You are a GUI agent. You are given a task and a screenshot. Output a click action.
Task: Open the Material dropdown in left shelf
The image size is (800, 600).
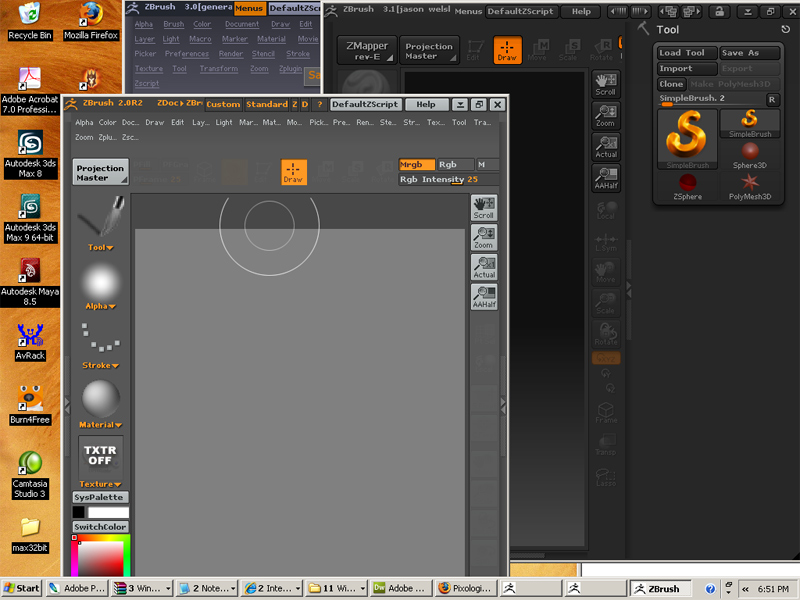click(x=100, y=424)
